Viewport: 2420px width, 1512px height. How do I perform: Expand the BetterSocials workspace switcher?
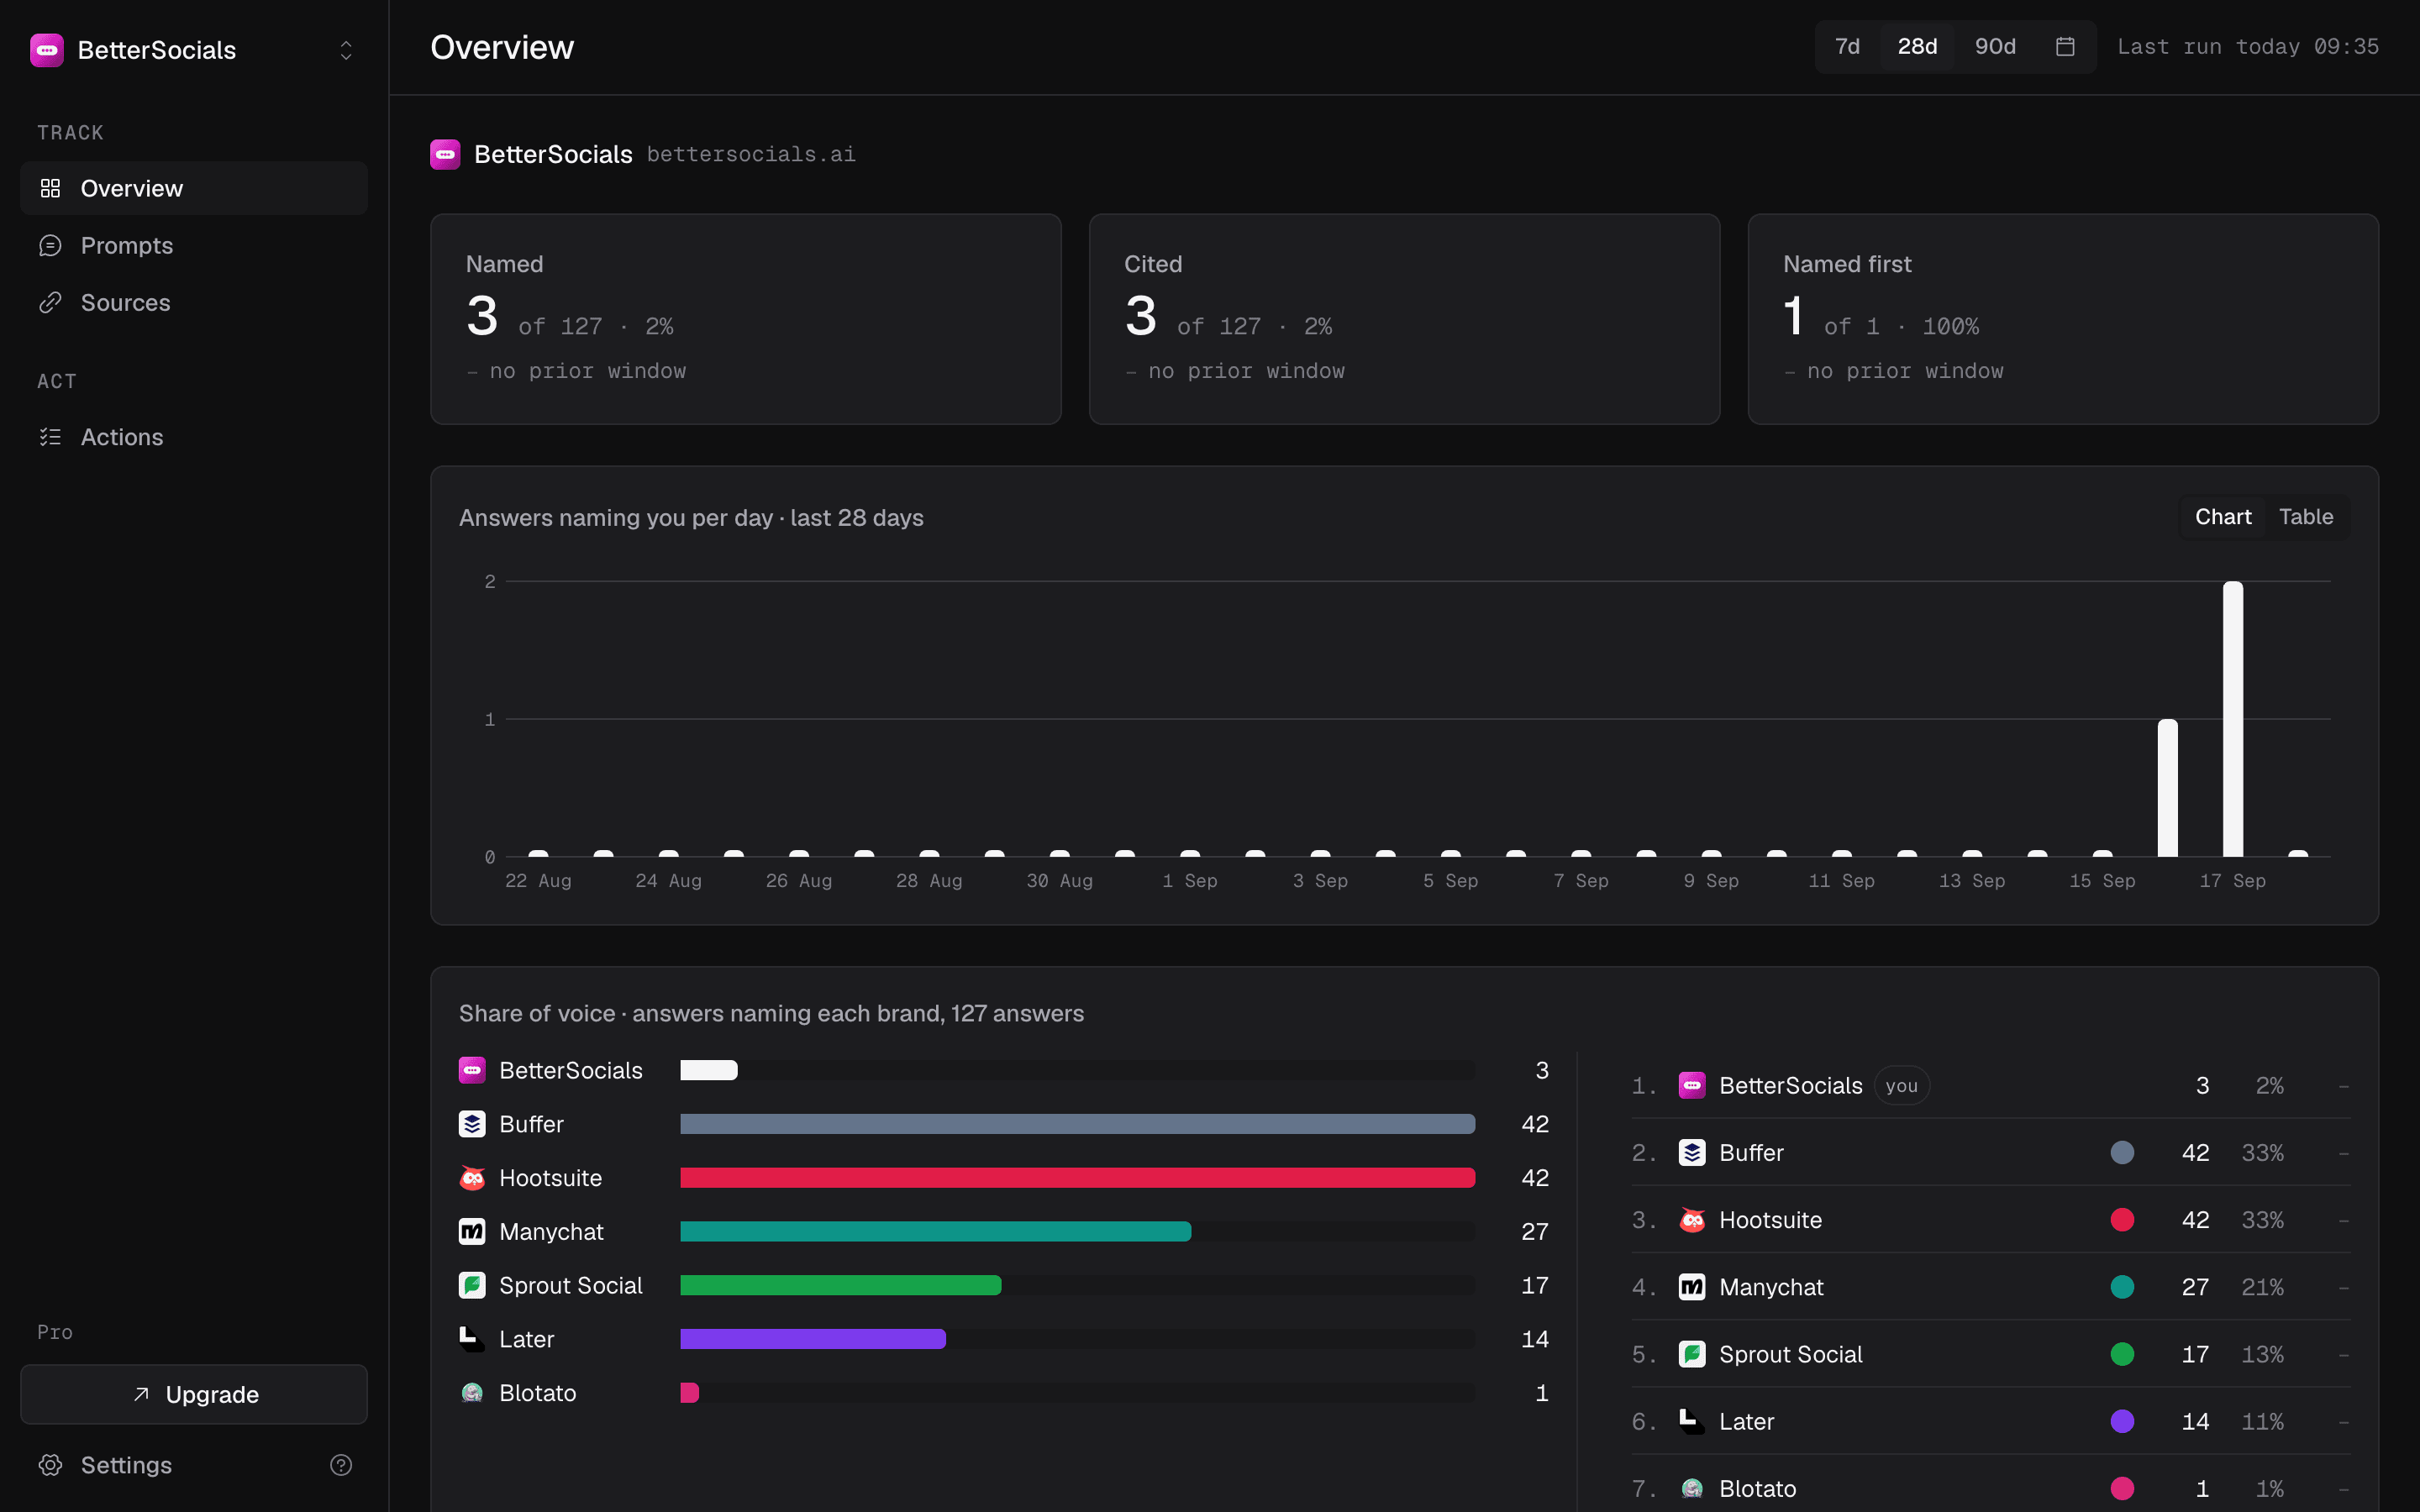pos(346,50)
